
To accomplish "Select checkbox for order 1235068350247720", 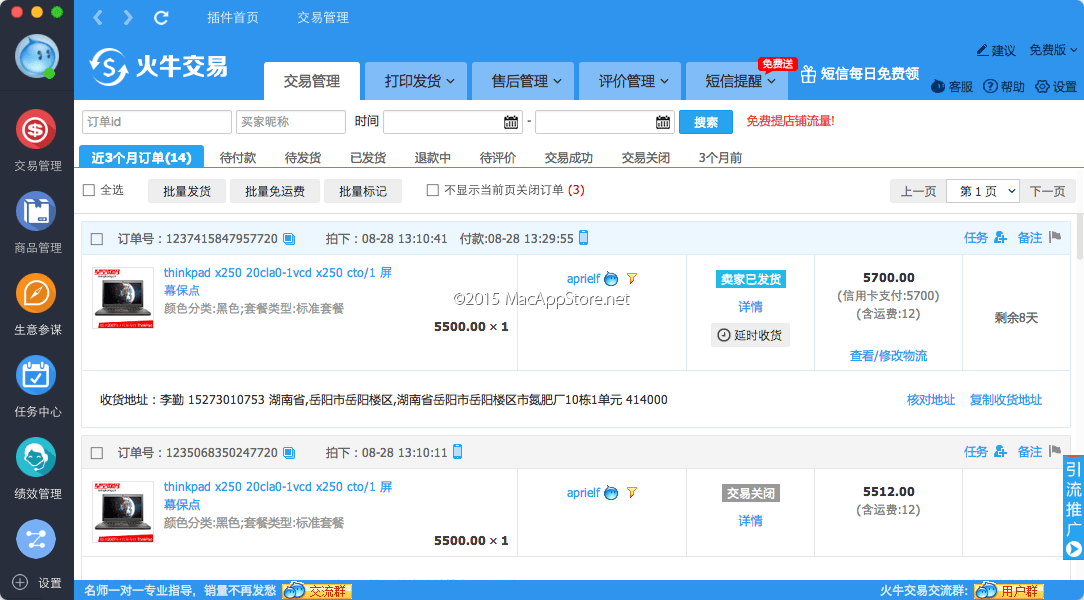I will point(97,453).
